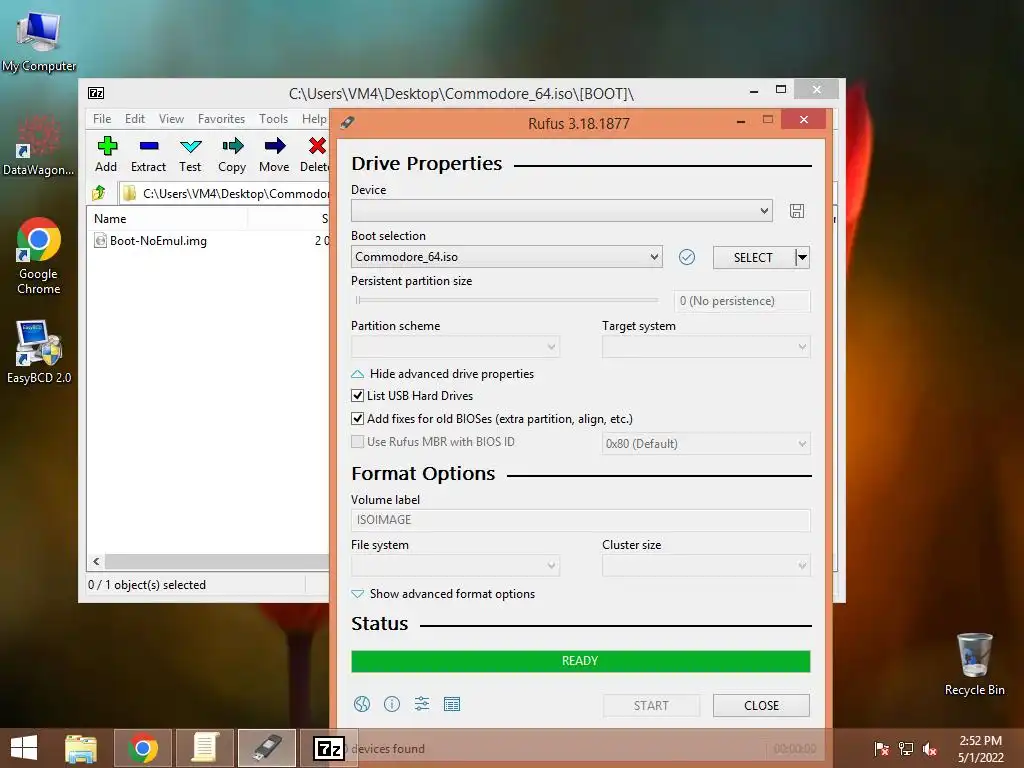Open the Help menu in 7-Zip
The image size is (1024, 768).
(x=313, y=119)
